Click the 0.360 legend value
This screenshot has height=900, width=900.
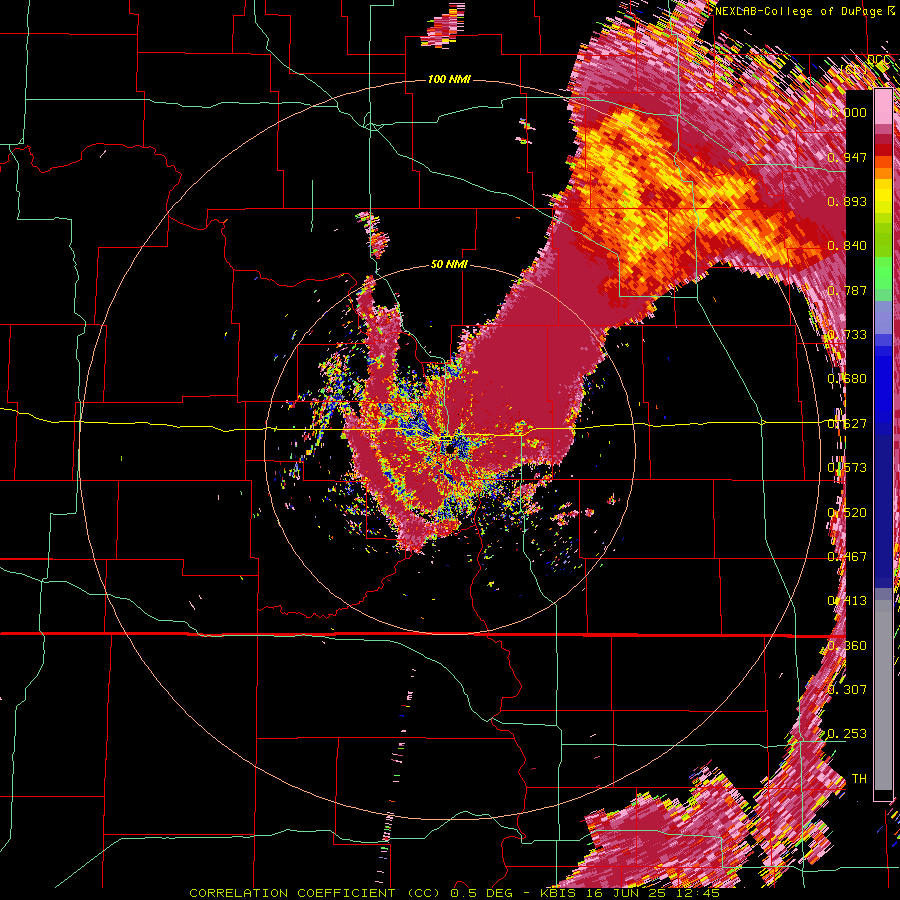coord(847,646)
